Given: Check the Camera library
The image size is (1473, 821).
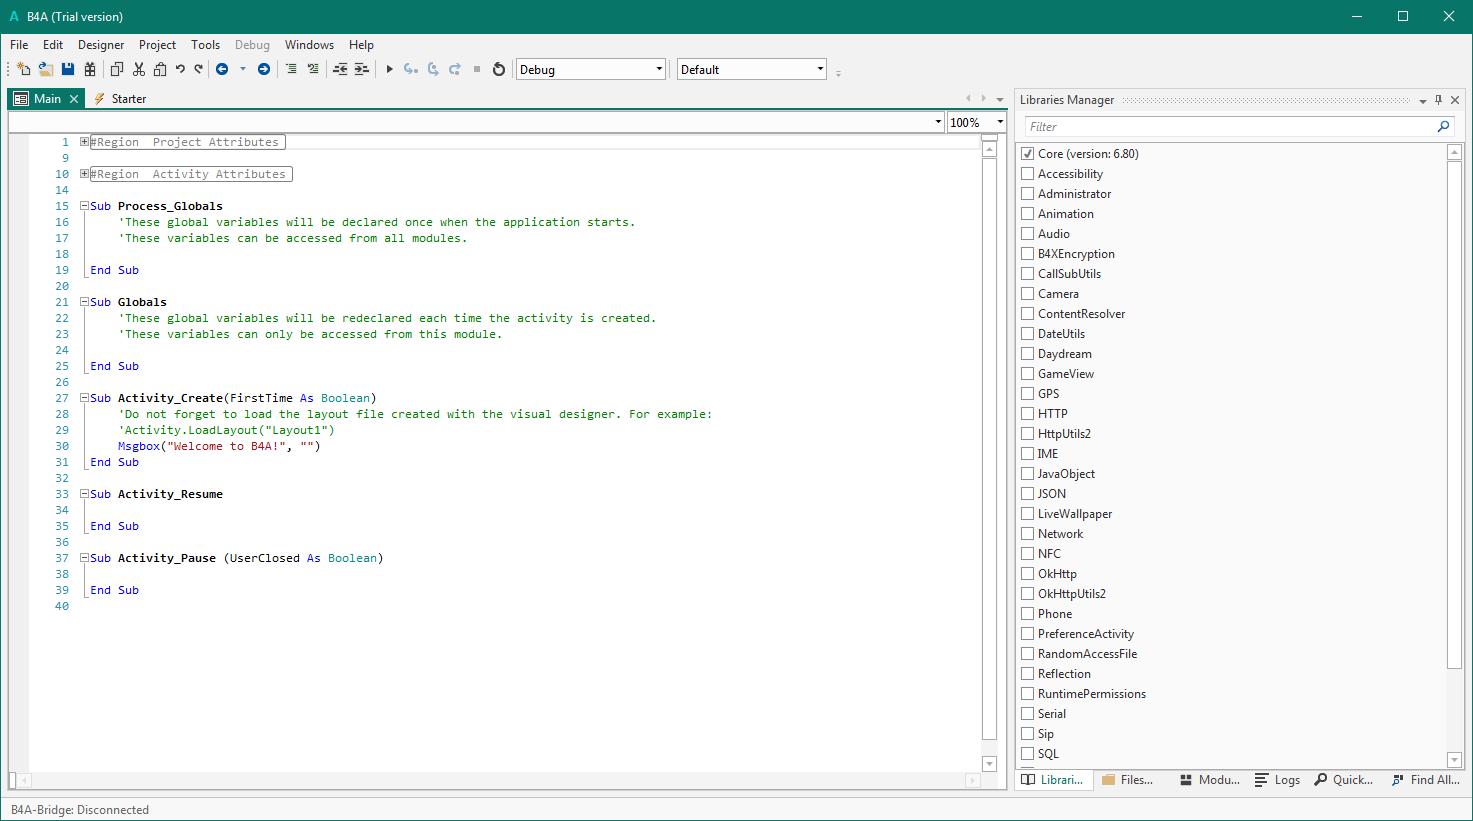Looking at the screenshot, I should coord(1027,294).
